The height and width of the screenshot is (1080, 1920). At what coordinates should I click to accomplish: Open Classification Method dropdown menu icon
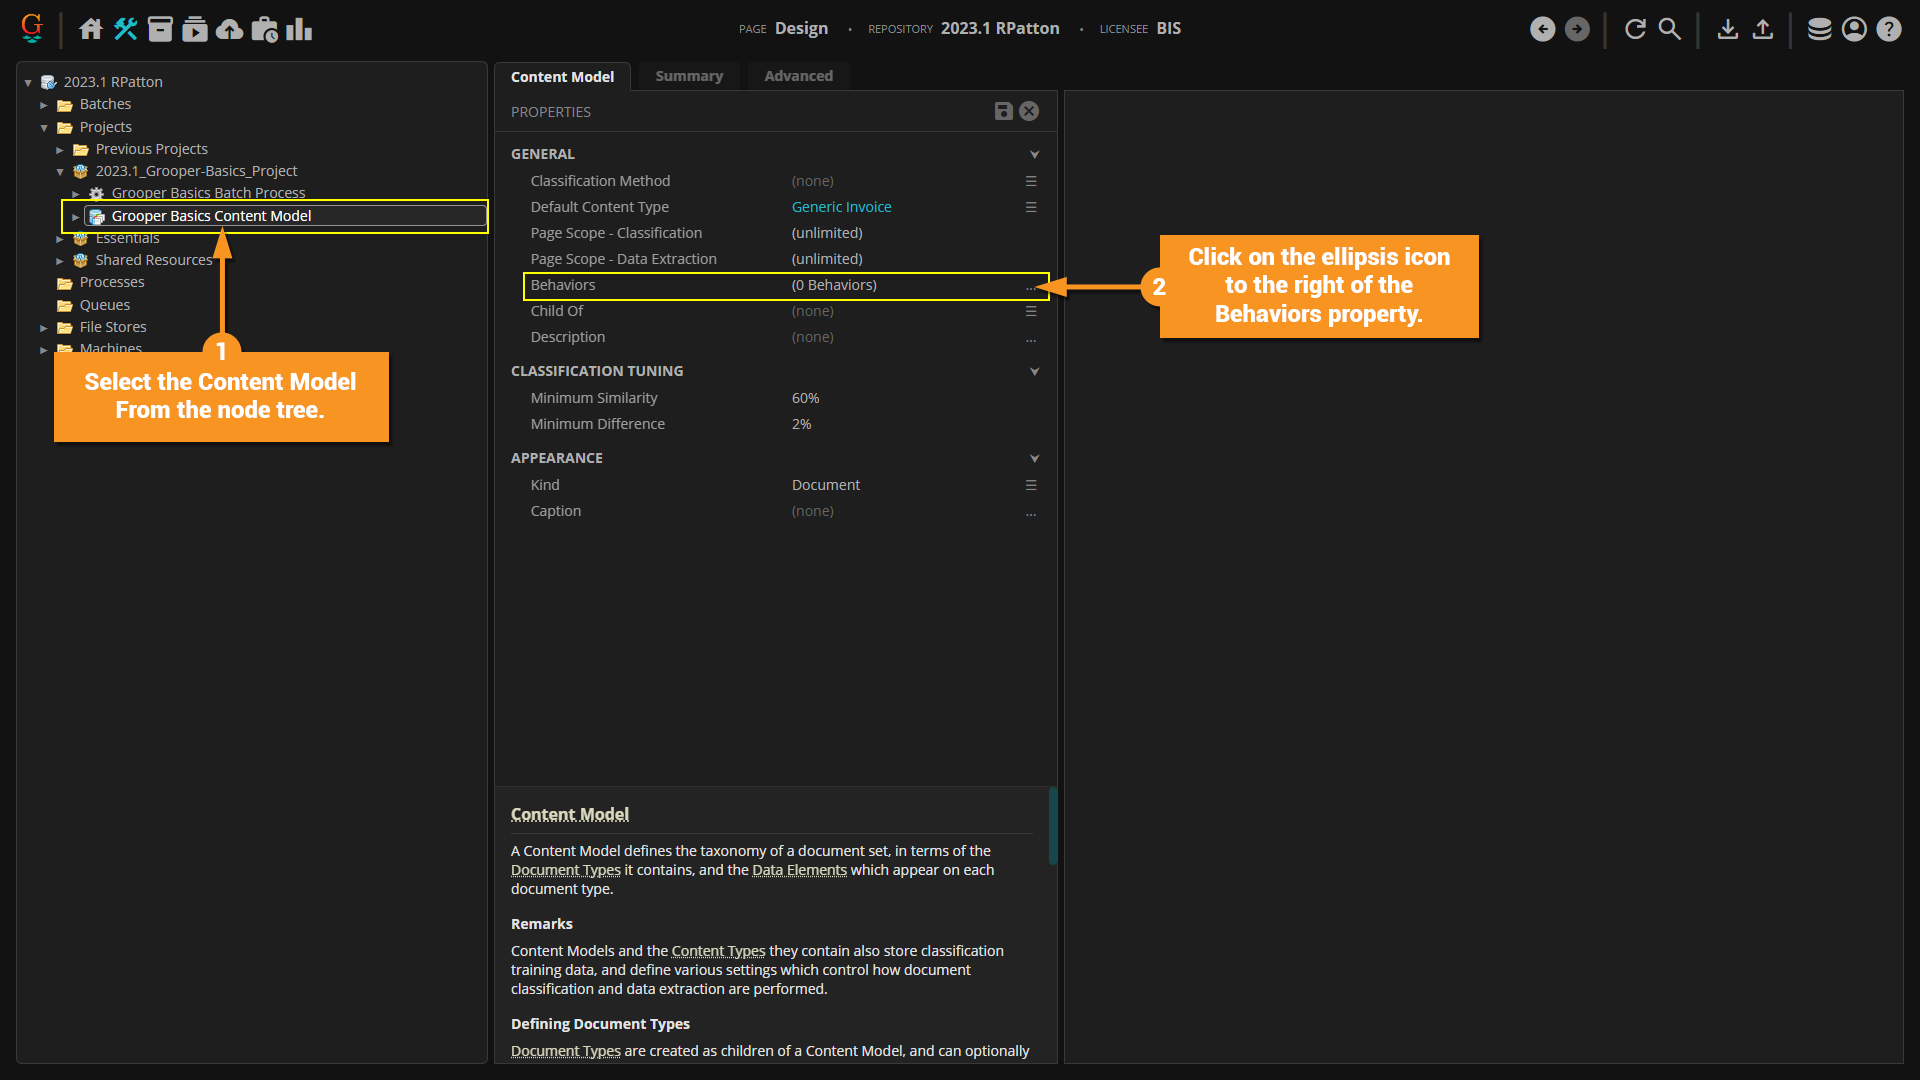1030,181
